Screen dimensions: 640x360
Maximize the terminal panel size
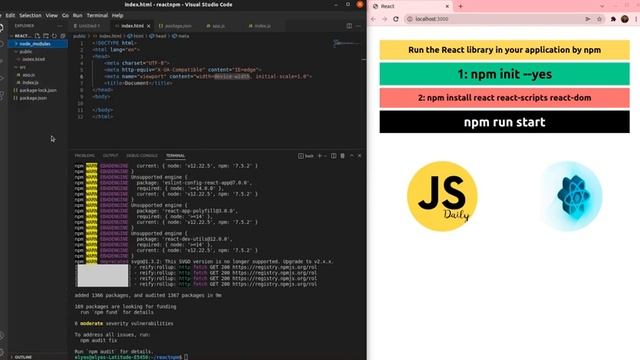pyautogui.click(x=351, y=156)
